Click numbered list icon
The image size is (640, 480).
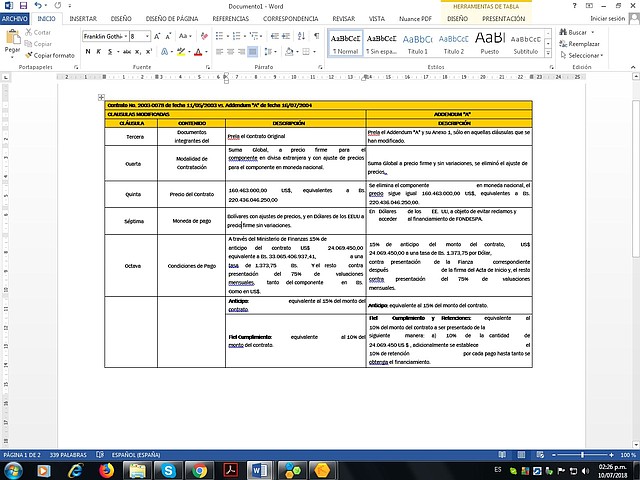(x=236, y=36)
